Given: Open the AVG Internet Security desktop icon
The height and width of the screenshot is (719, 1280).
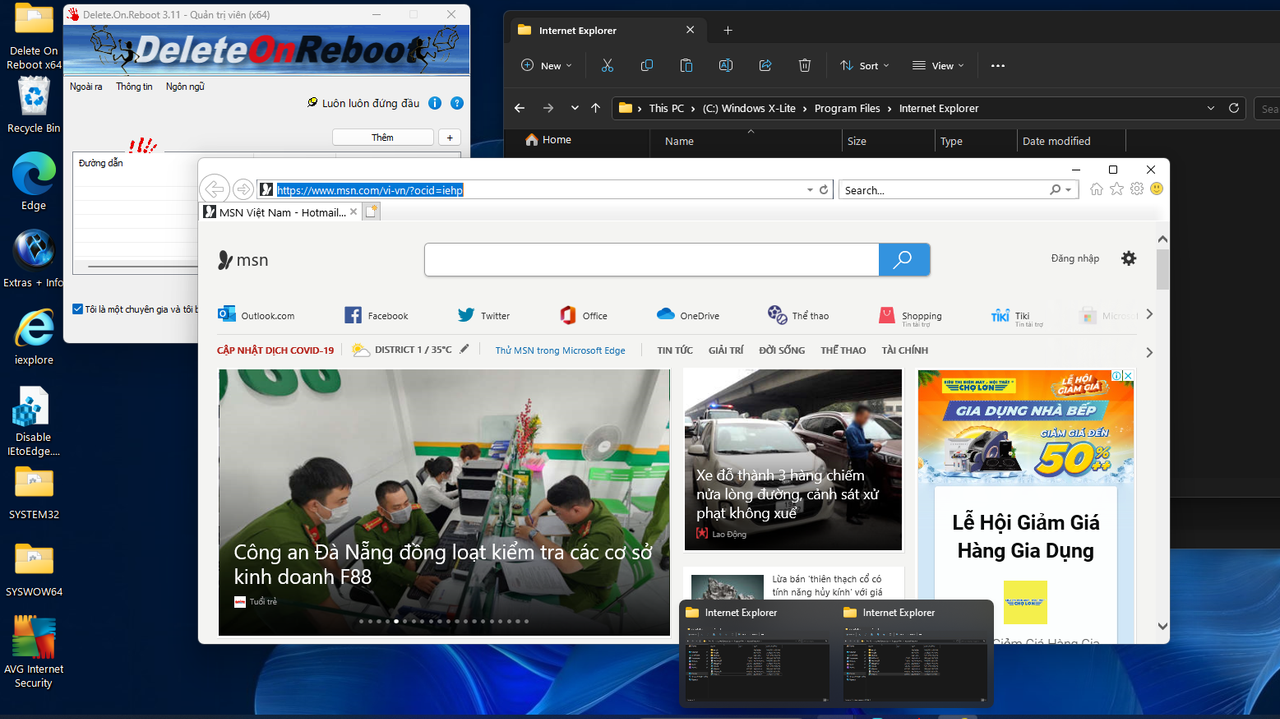Looking at the screenshot, I should coord(34,652).
